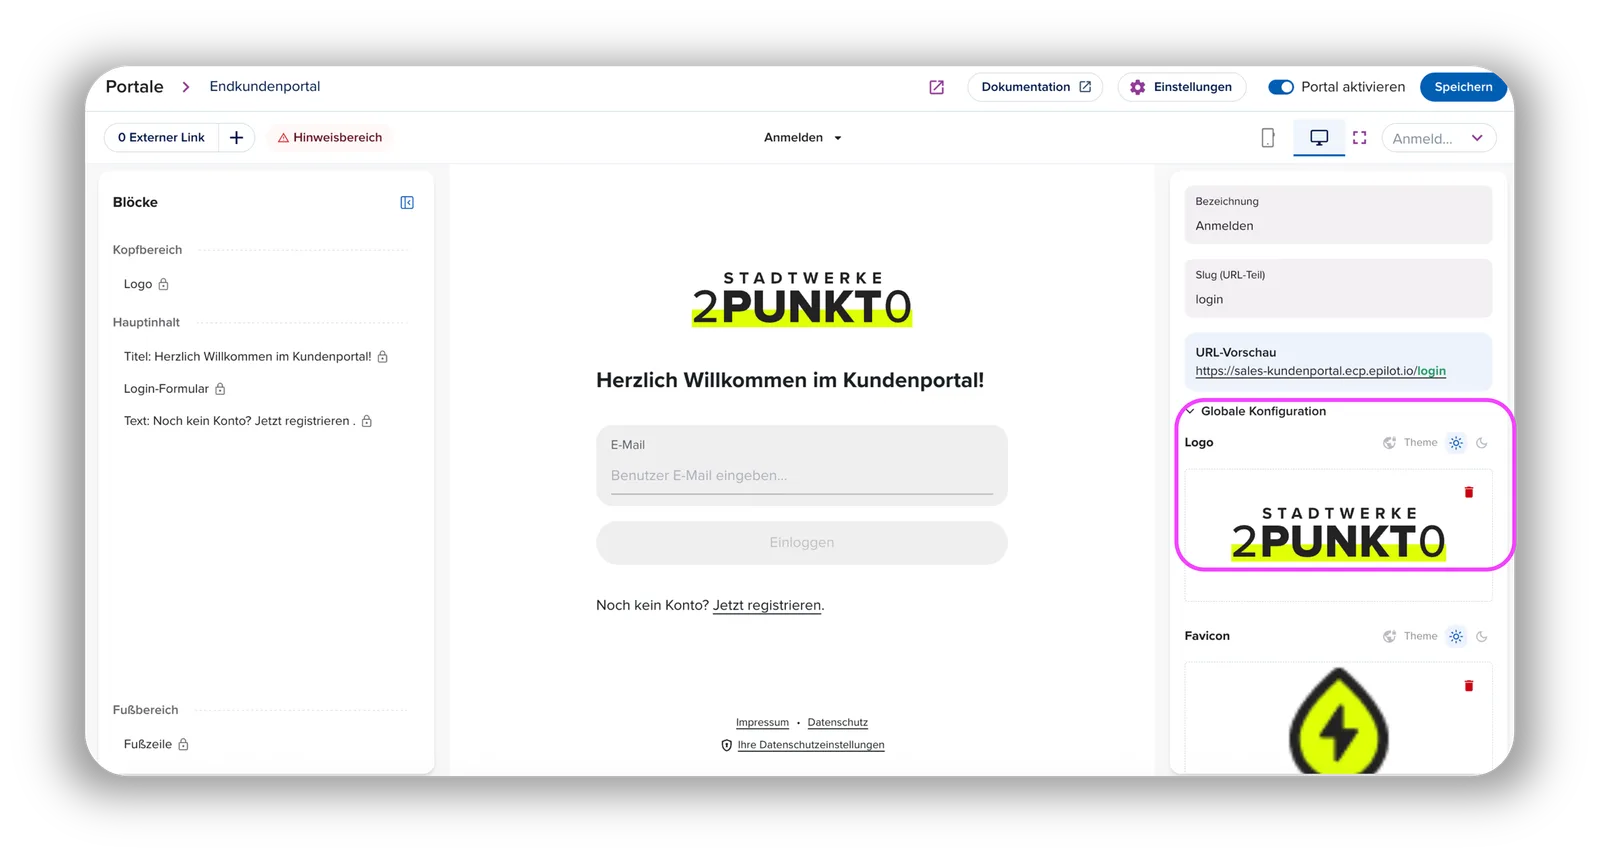Click the 0 Externer Link button
This screenshot has height=858, width=1600.
point(161,138)
